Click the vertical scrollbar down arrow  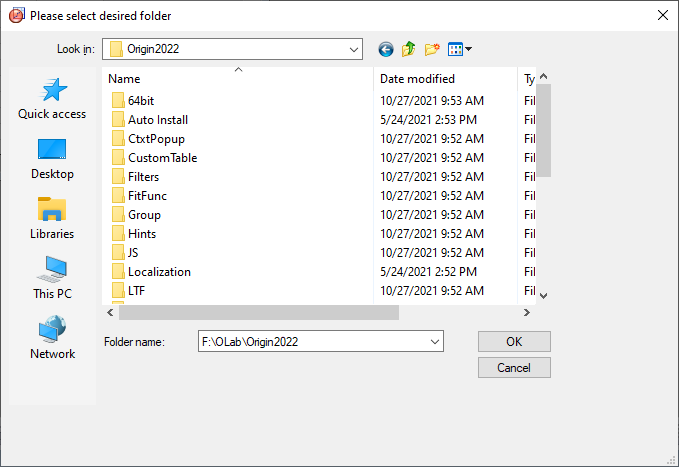tap(544, 295)
